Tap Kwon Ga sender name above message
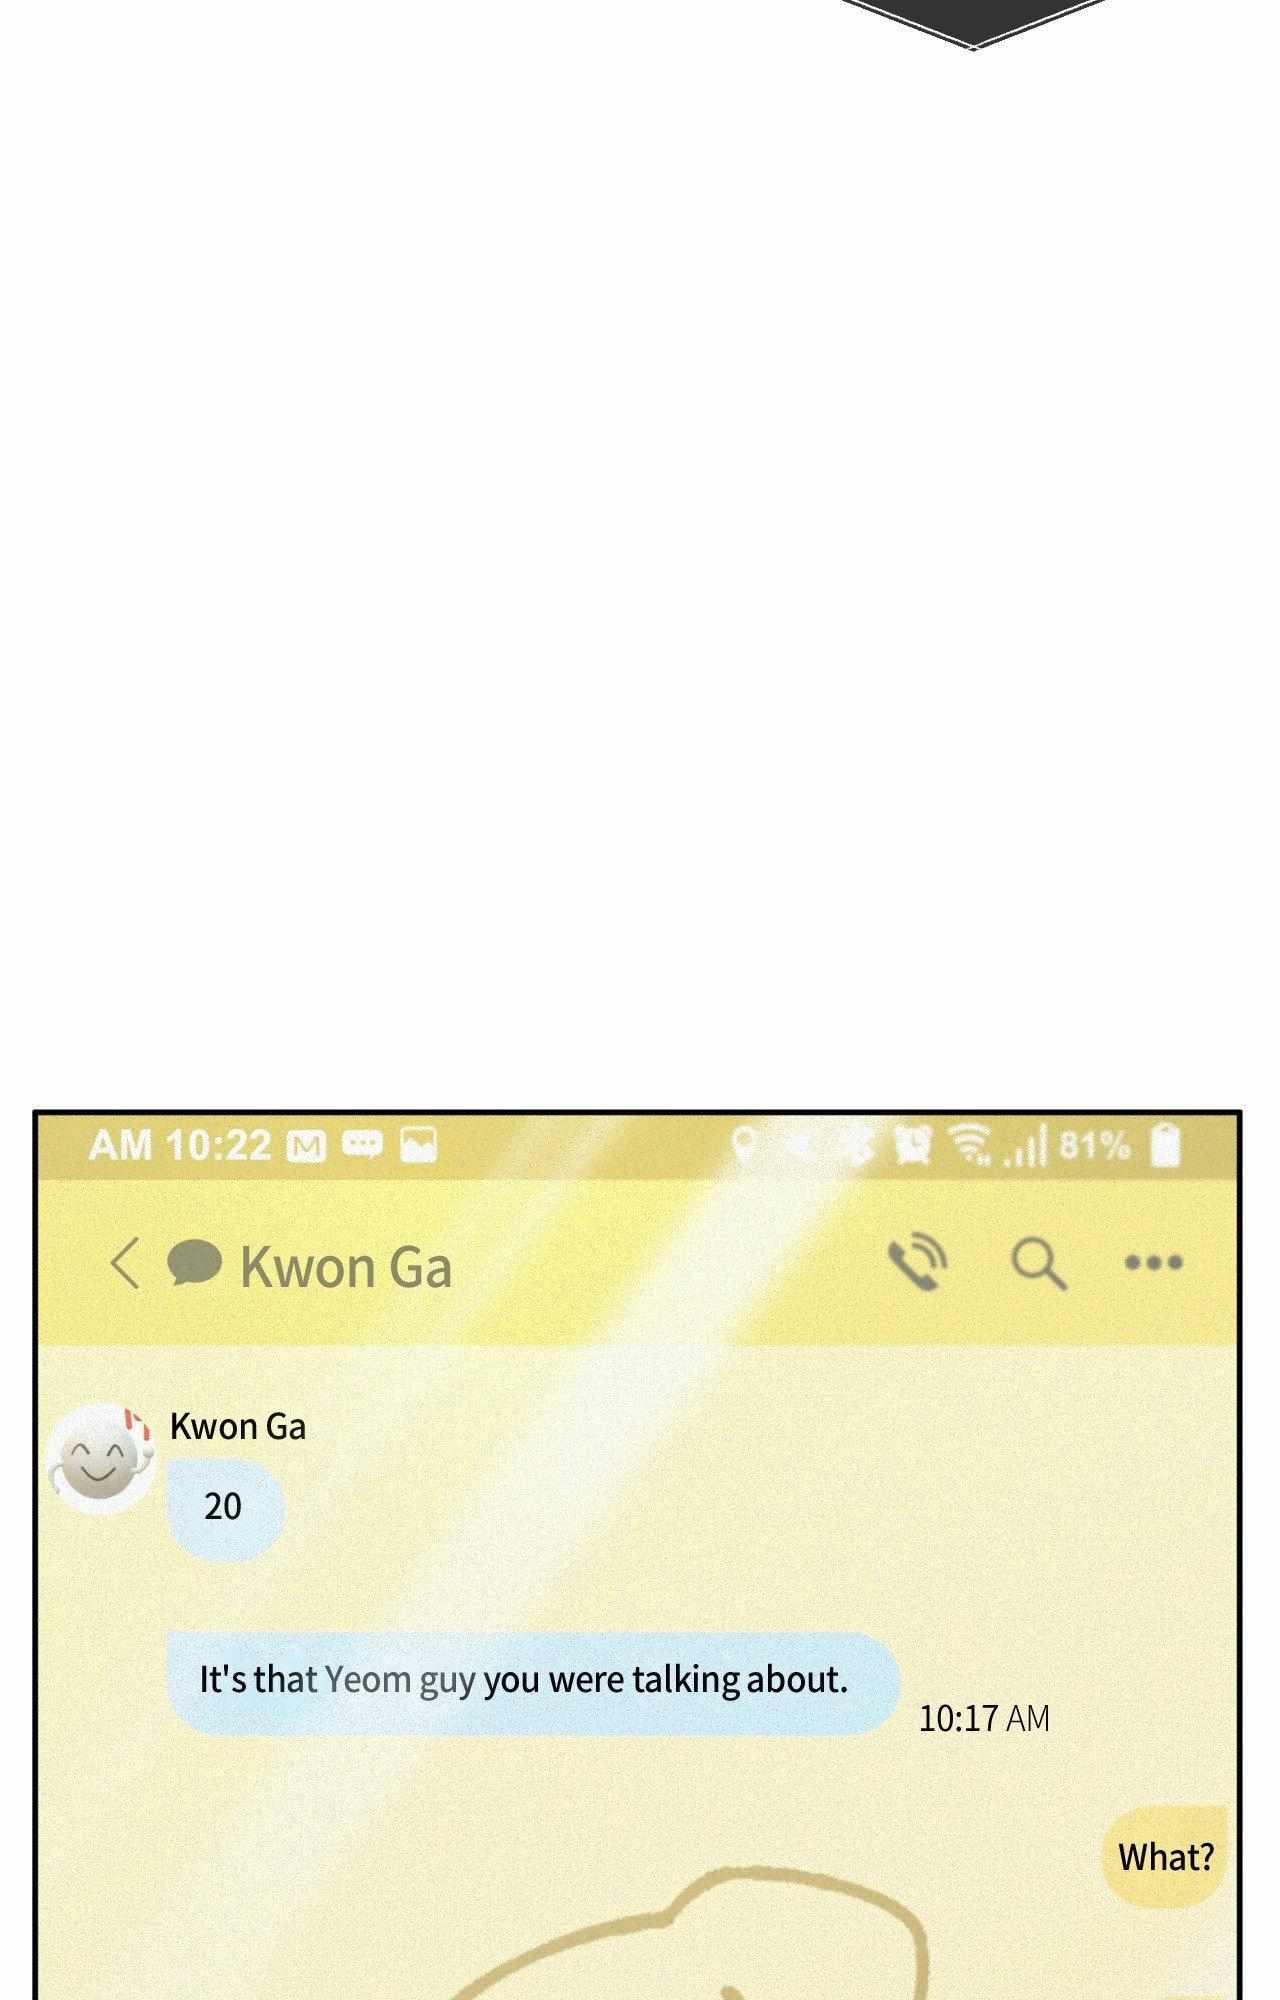 tap(238, 1426)
